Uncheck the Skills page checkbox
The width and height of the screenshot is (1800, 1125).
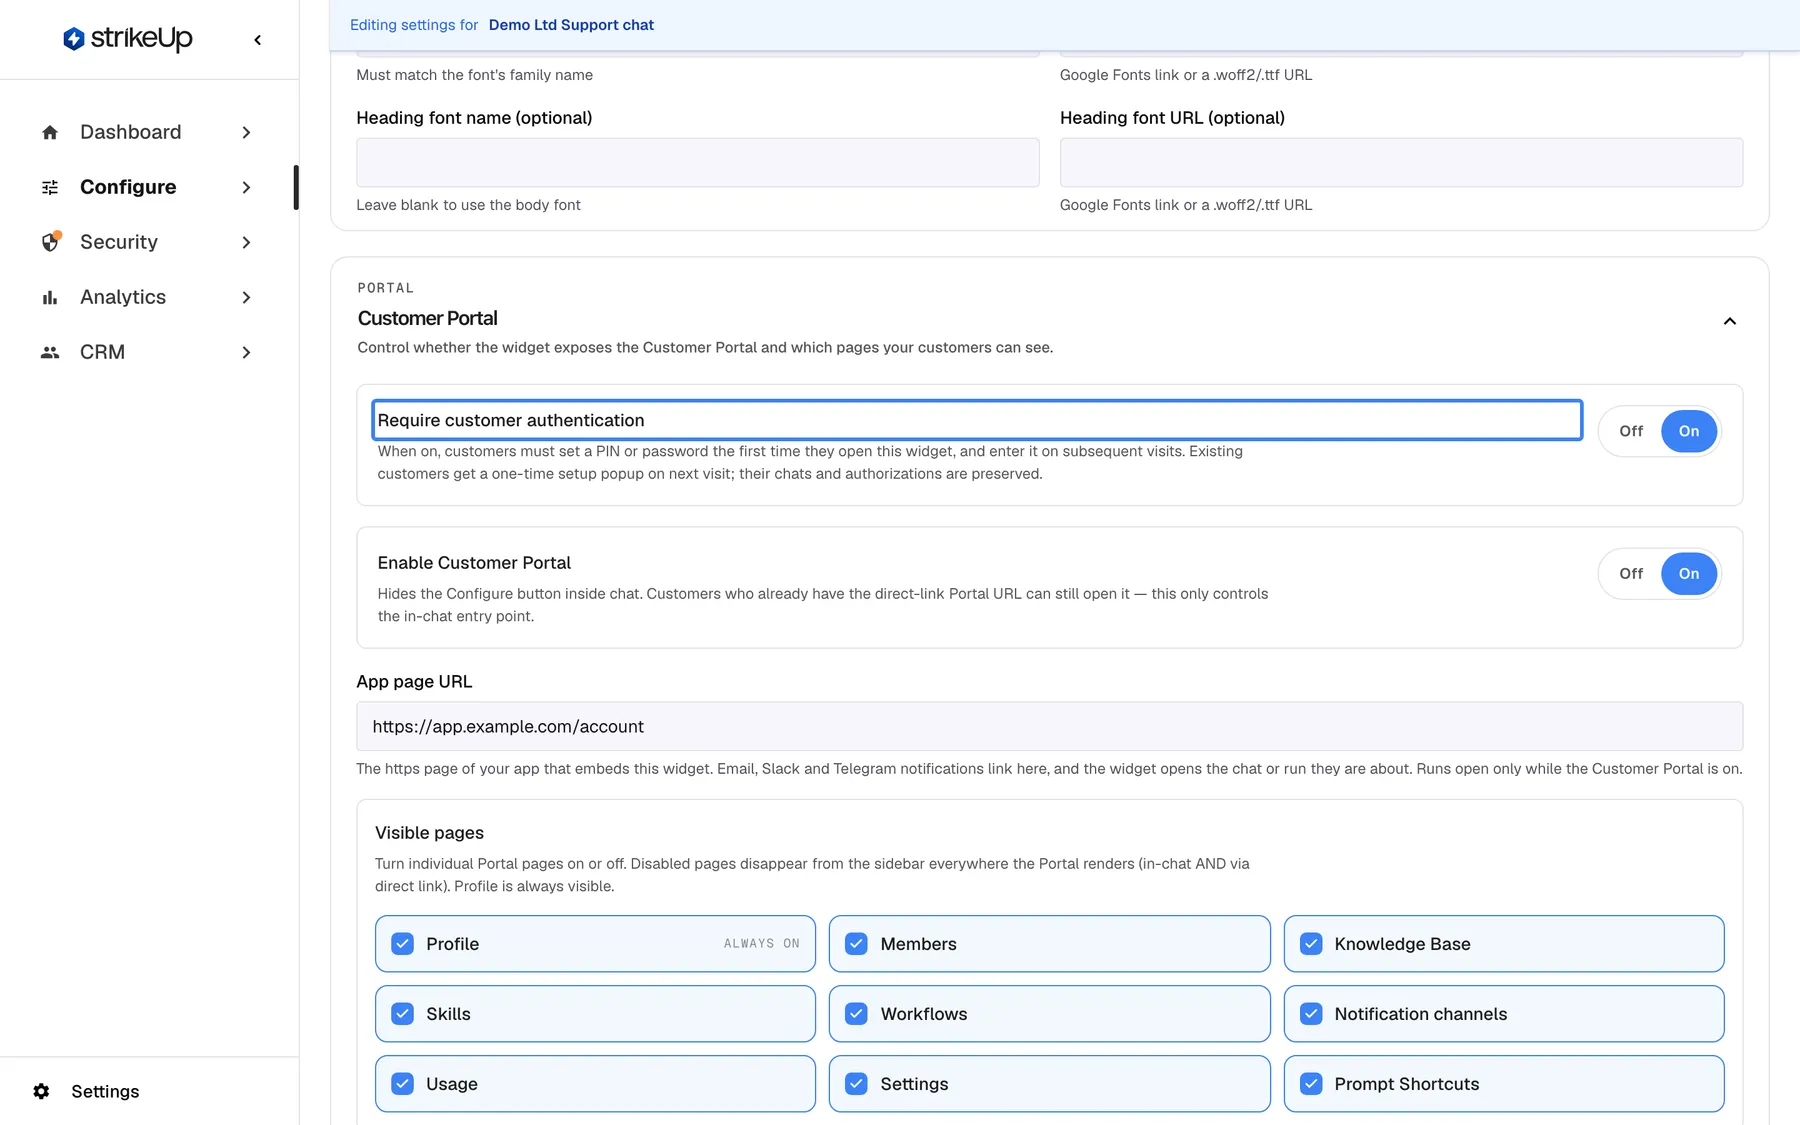tap(402, 1014)
